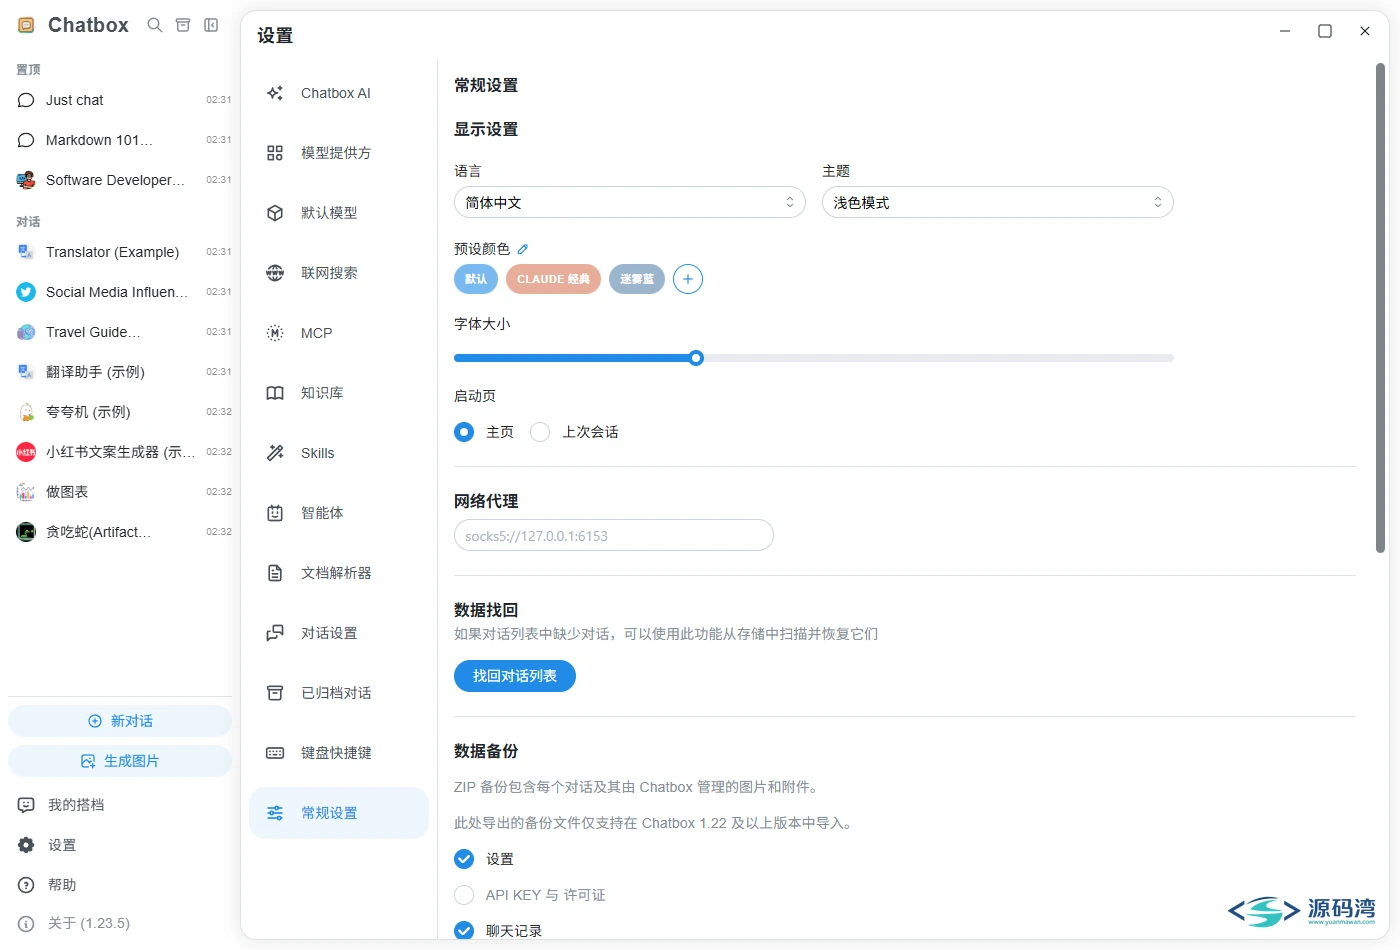Click the gear icon for 设置 in sidebar
This screenshot has height=950, width=1400.
(26, 845)
